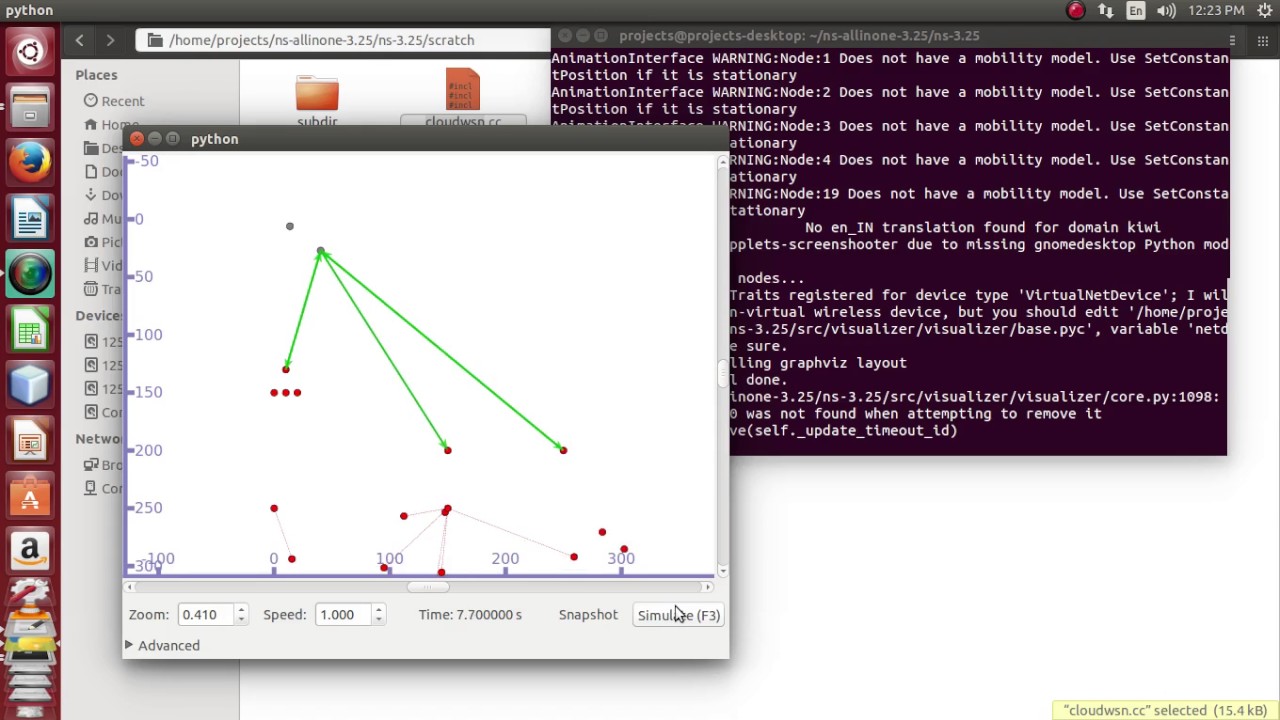Select the lone red node left of 250 row

coord(274,508)
